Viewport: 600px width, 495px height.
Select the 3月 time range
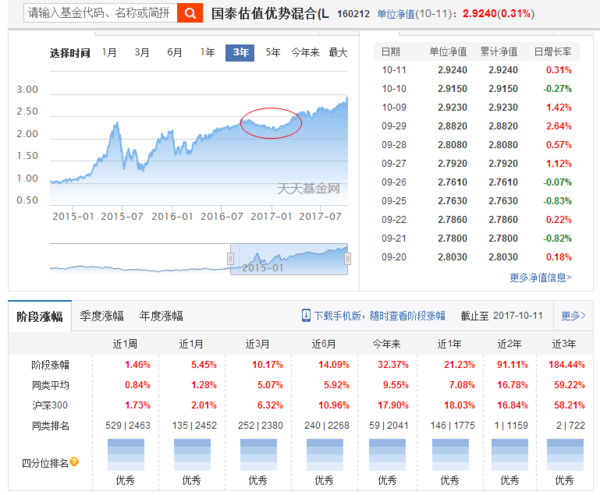pyautogui.click(x=142, y=52)
